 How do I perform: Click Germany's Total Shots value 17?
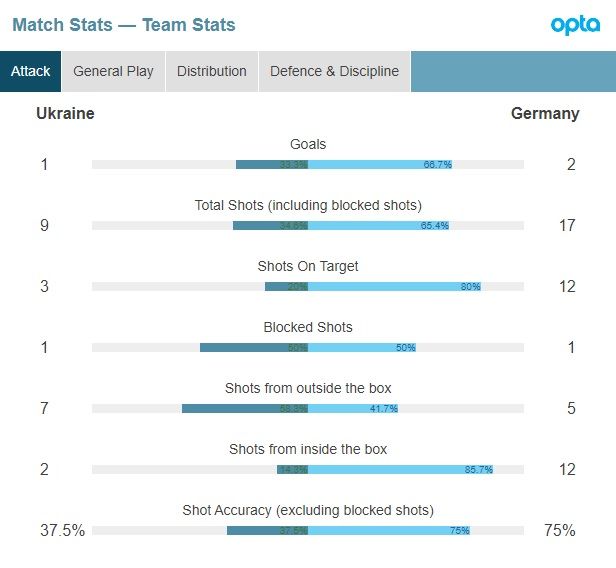(567, 225)
